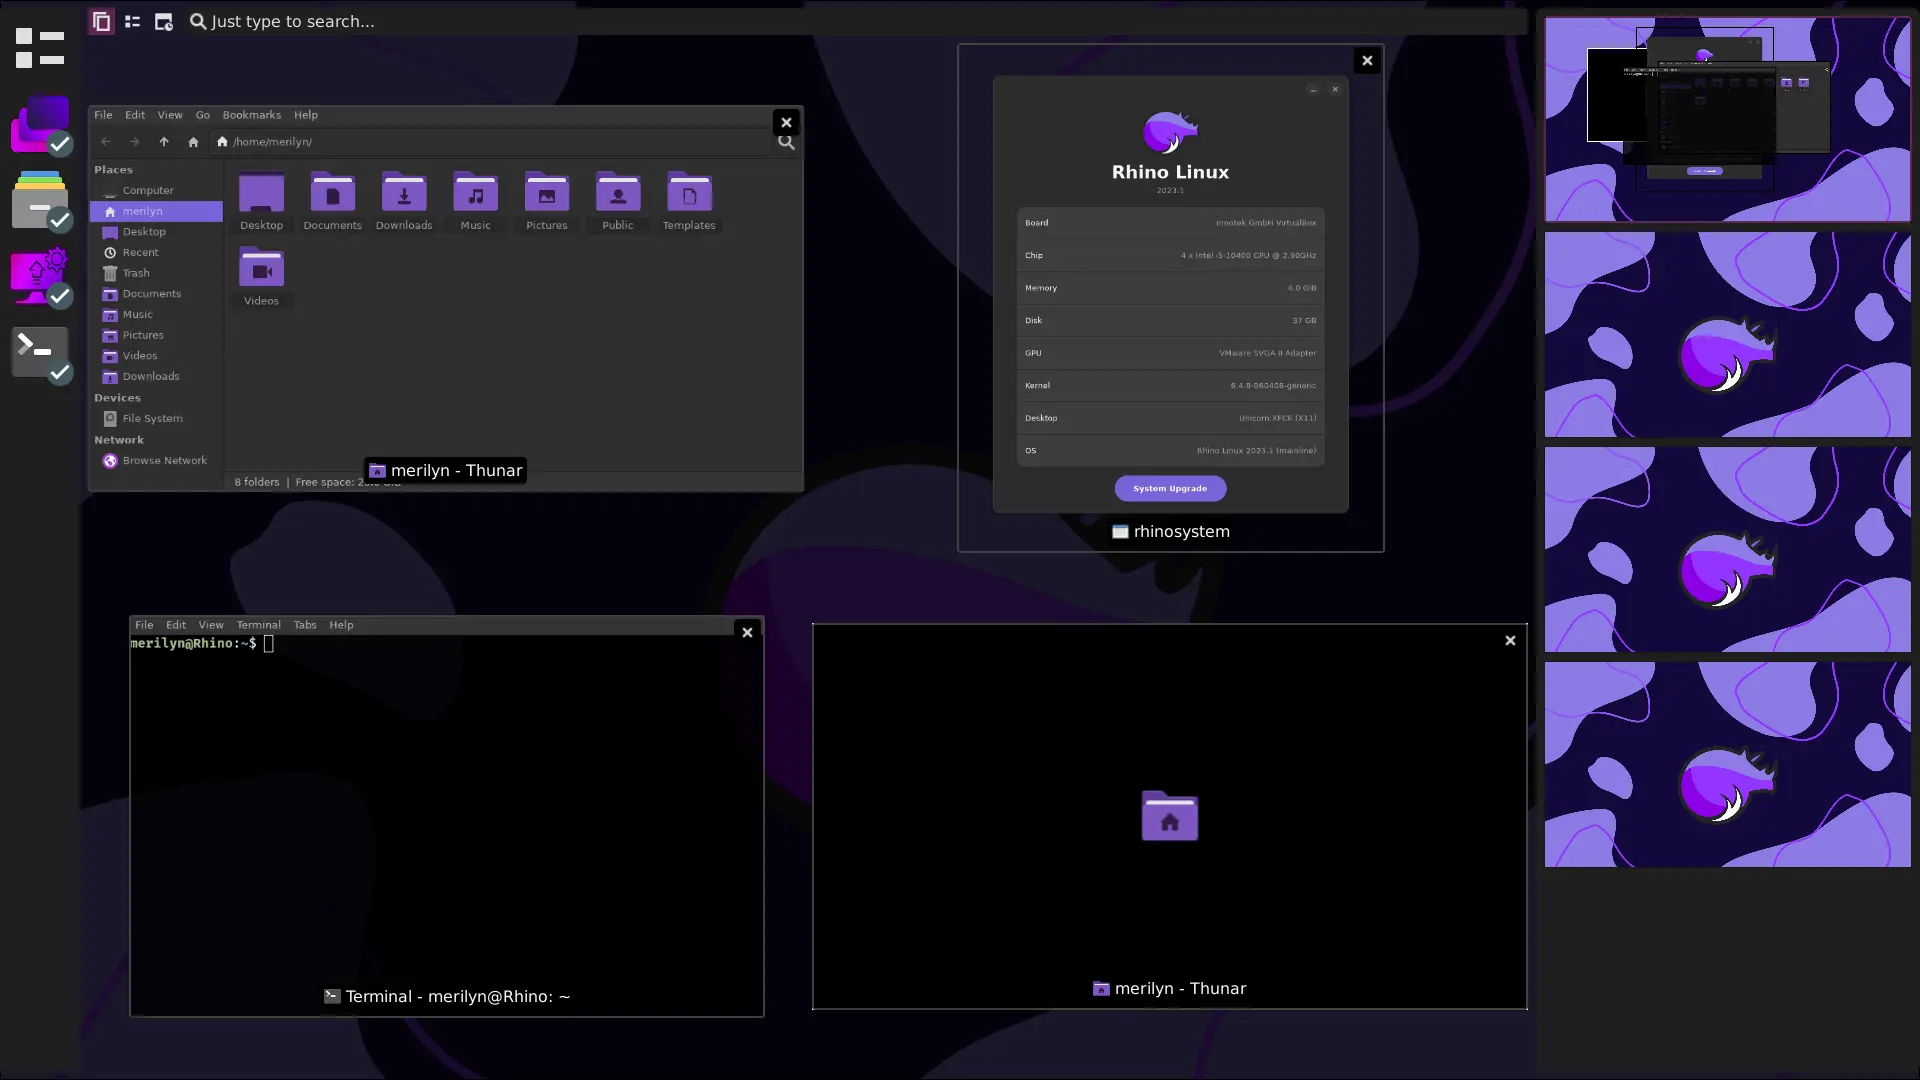Open the Tabs menu in Terminal preview
This screenshot has width=1920, height=1080.
tap(305, 625)
